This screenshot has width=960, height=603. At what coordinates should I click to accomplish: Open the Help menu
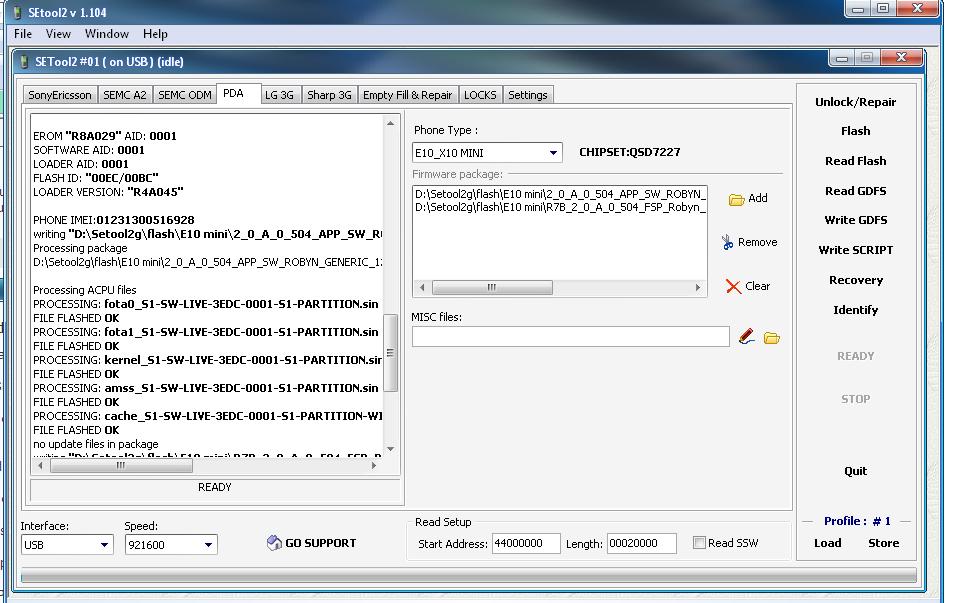tap(155, 34)
